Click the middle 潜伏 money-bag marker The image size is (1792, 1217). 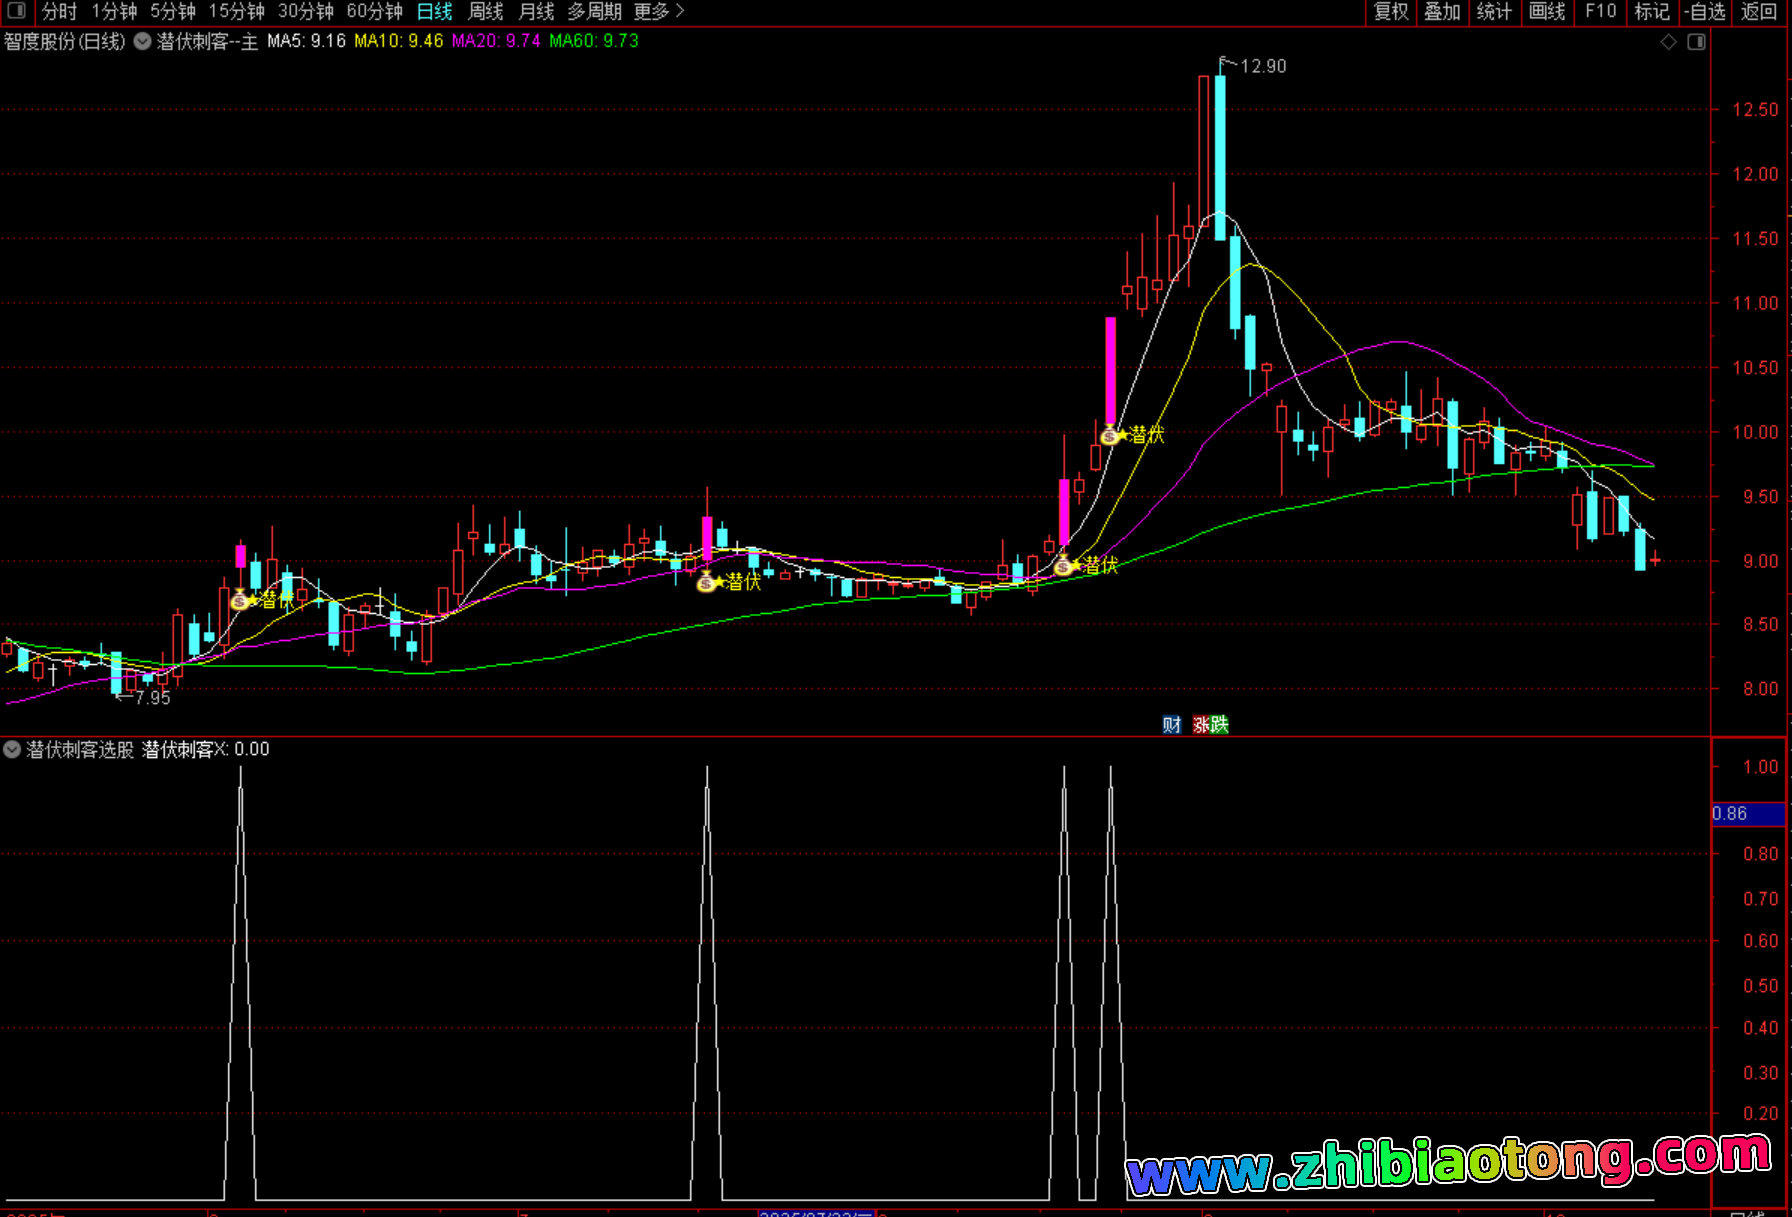[706, 582]
